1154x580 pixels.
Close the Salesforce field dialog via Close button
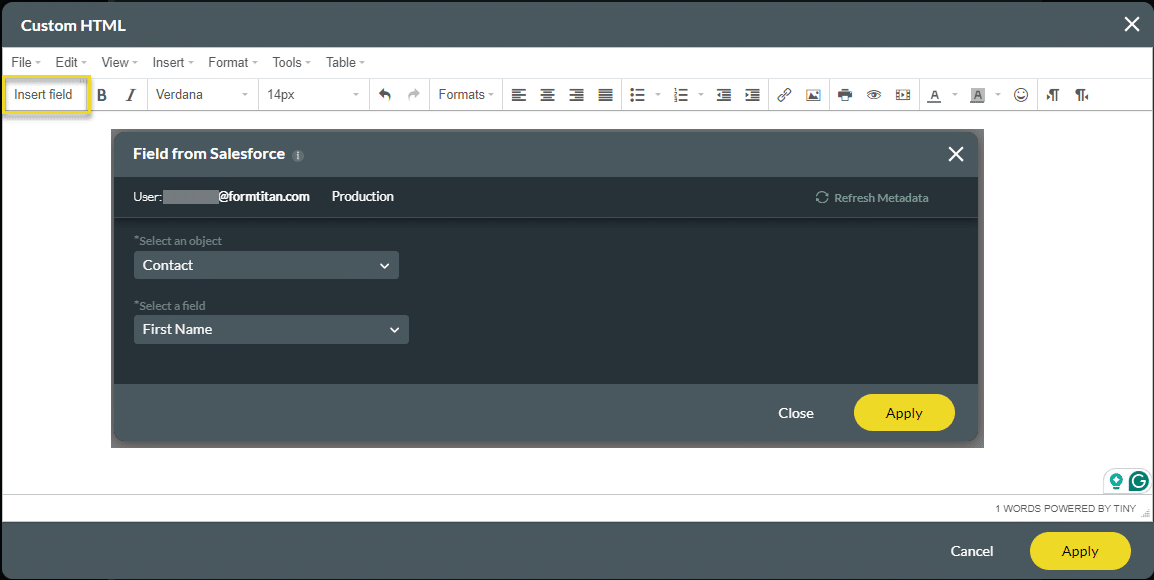(795, 412)
